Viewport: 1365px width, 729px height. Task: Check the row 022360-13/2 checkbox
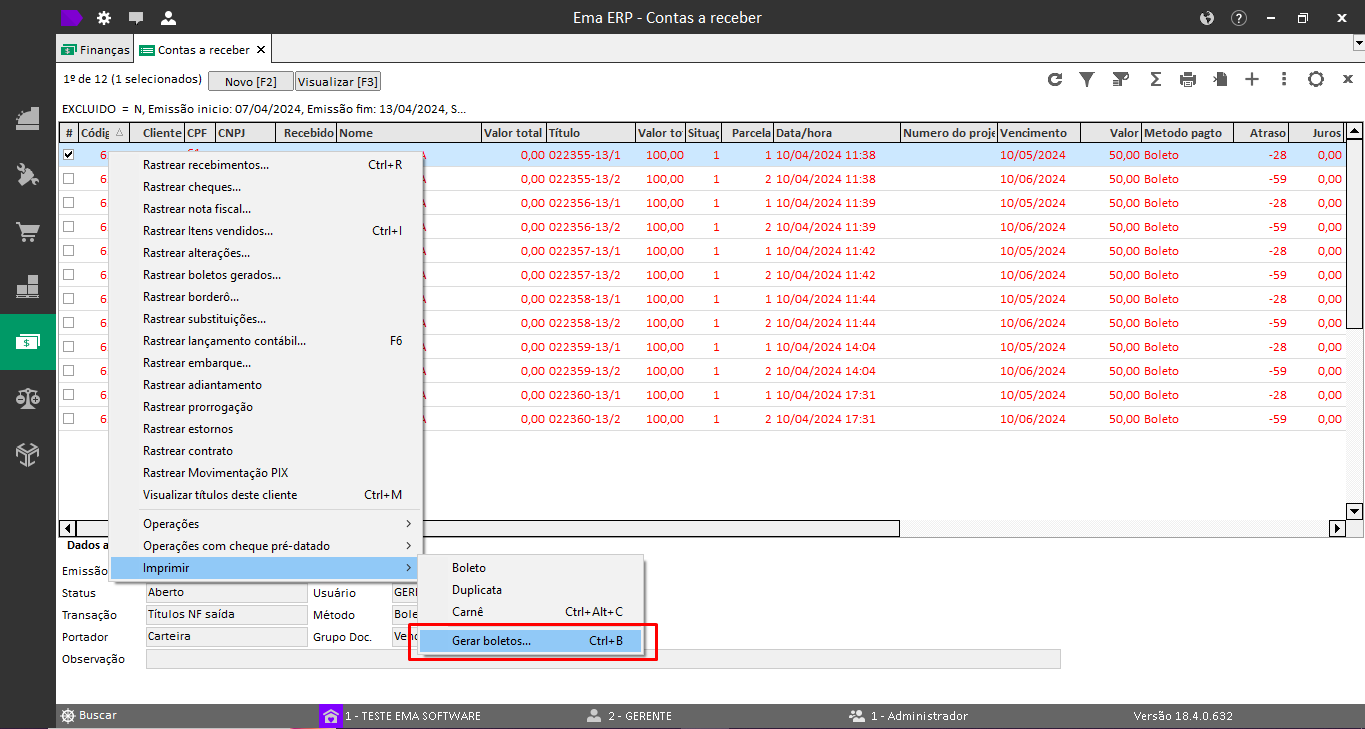point(68,419)
